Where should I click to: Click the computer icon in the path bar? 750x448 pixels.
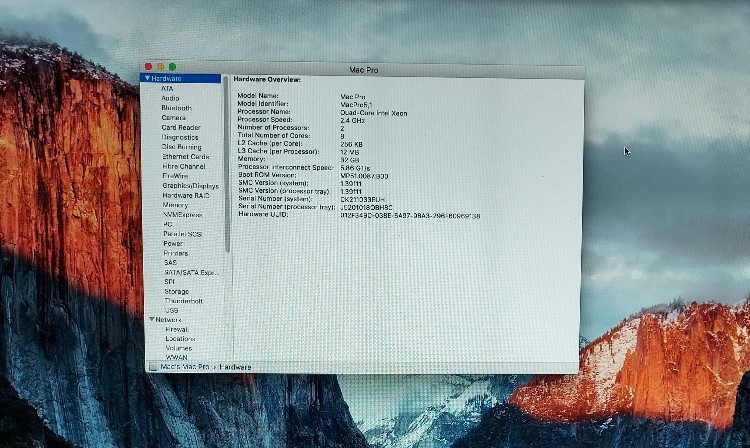153,367
